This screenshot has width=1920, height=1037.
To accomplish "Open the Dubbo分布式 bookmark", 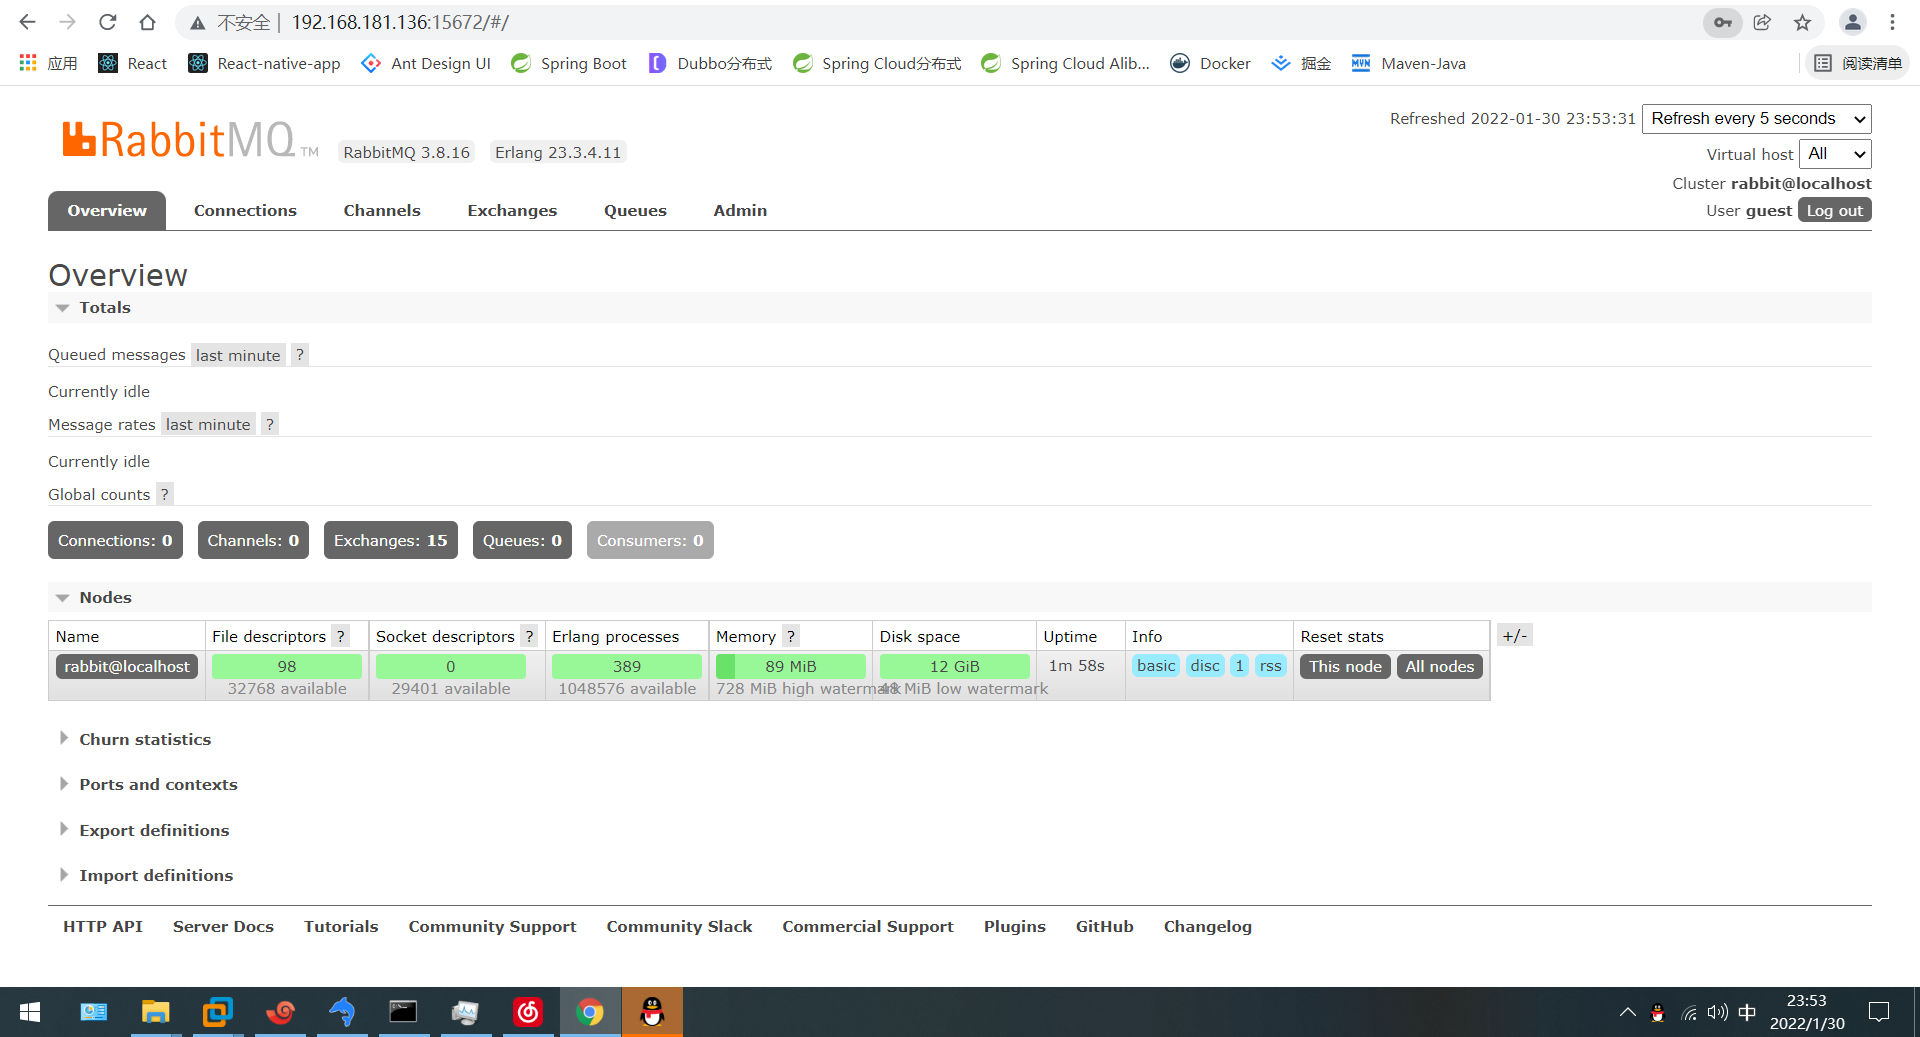I will coord(710,63).
